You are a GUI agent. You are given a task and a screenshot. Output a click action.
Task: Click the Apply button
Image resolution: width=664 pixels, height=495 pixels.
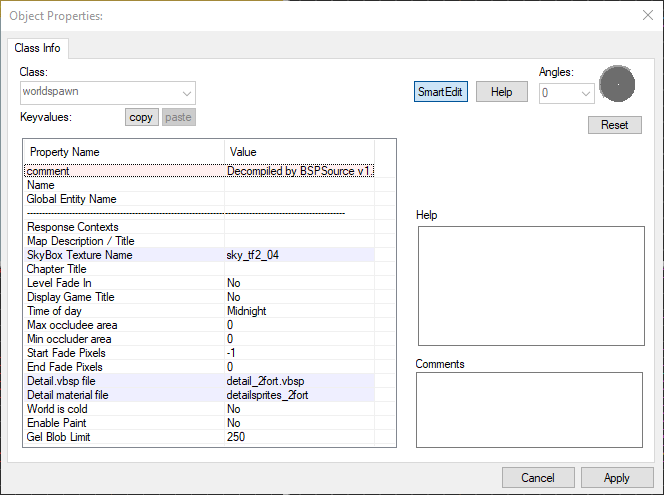tap(617, 478)
